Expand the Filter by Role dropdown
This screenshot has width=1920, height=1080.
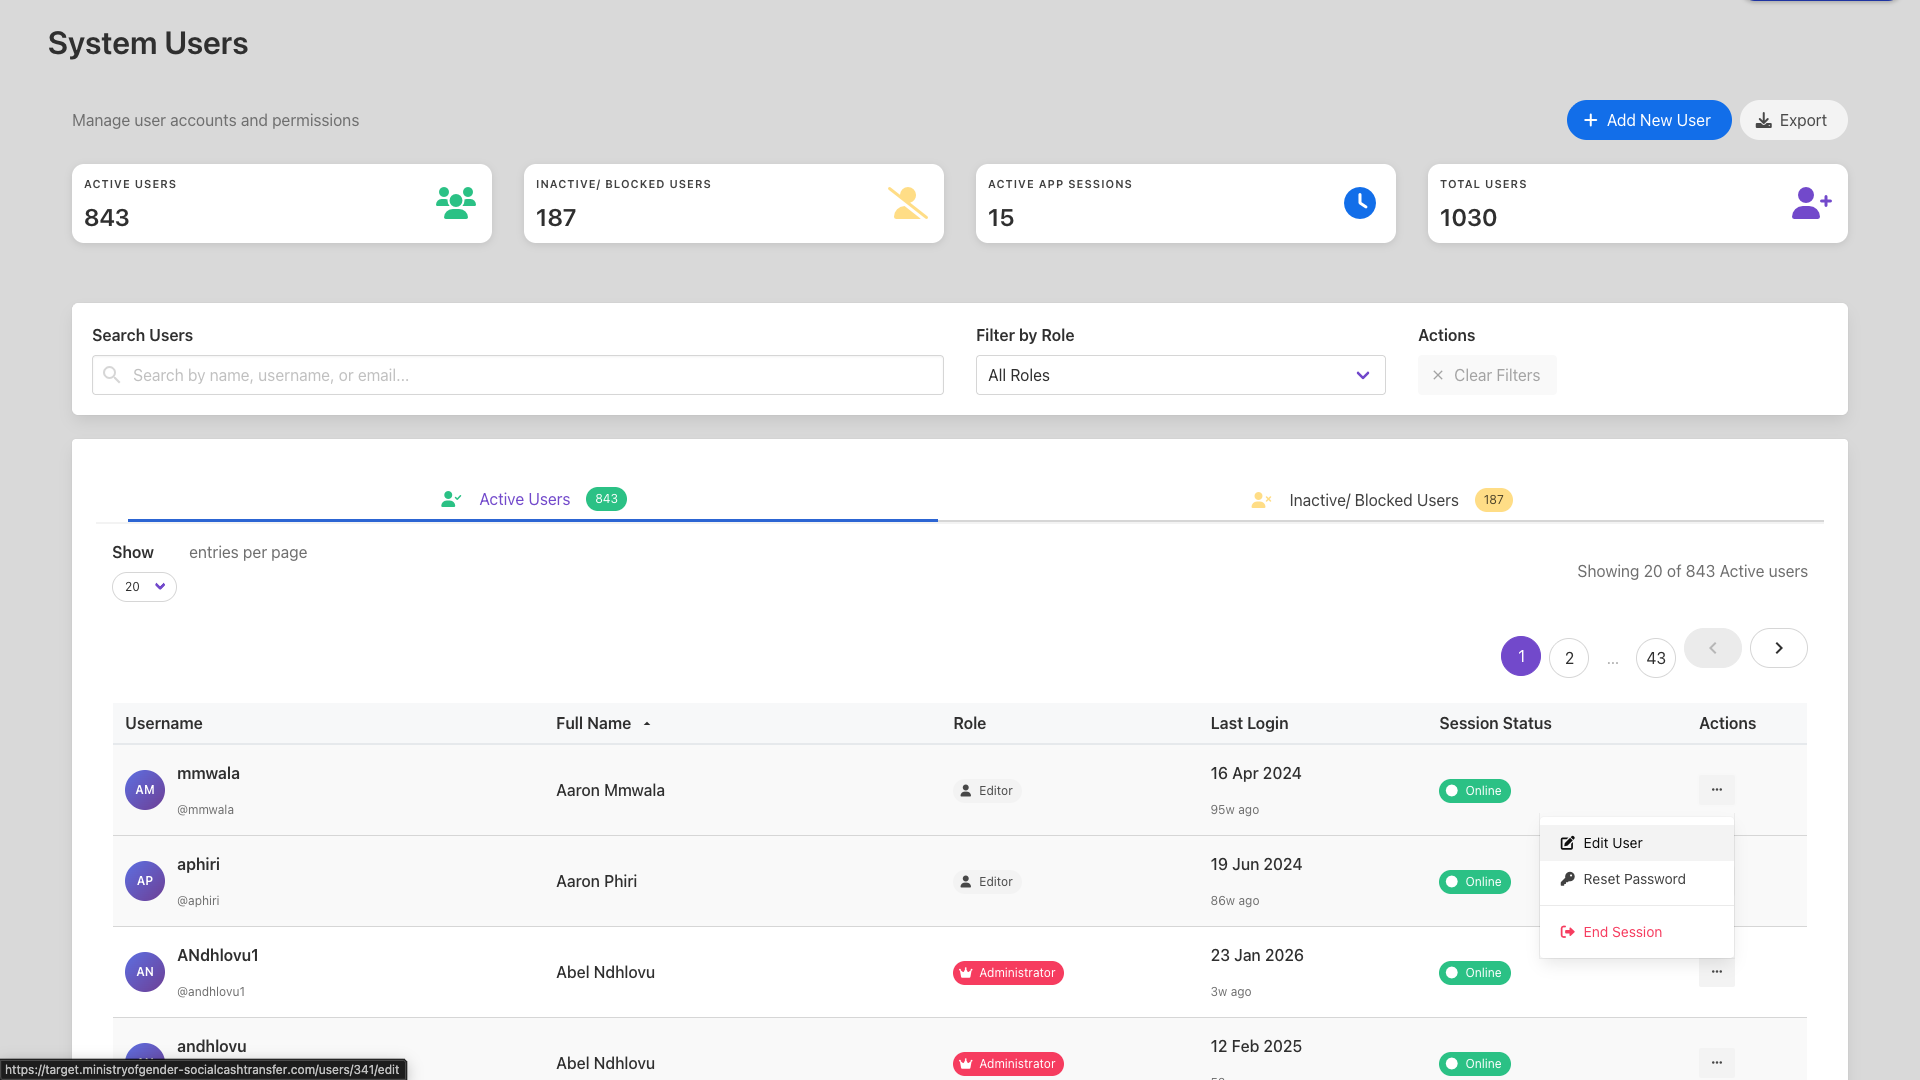coord(1180,375)
